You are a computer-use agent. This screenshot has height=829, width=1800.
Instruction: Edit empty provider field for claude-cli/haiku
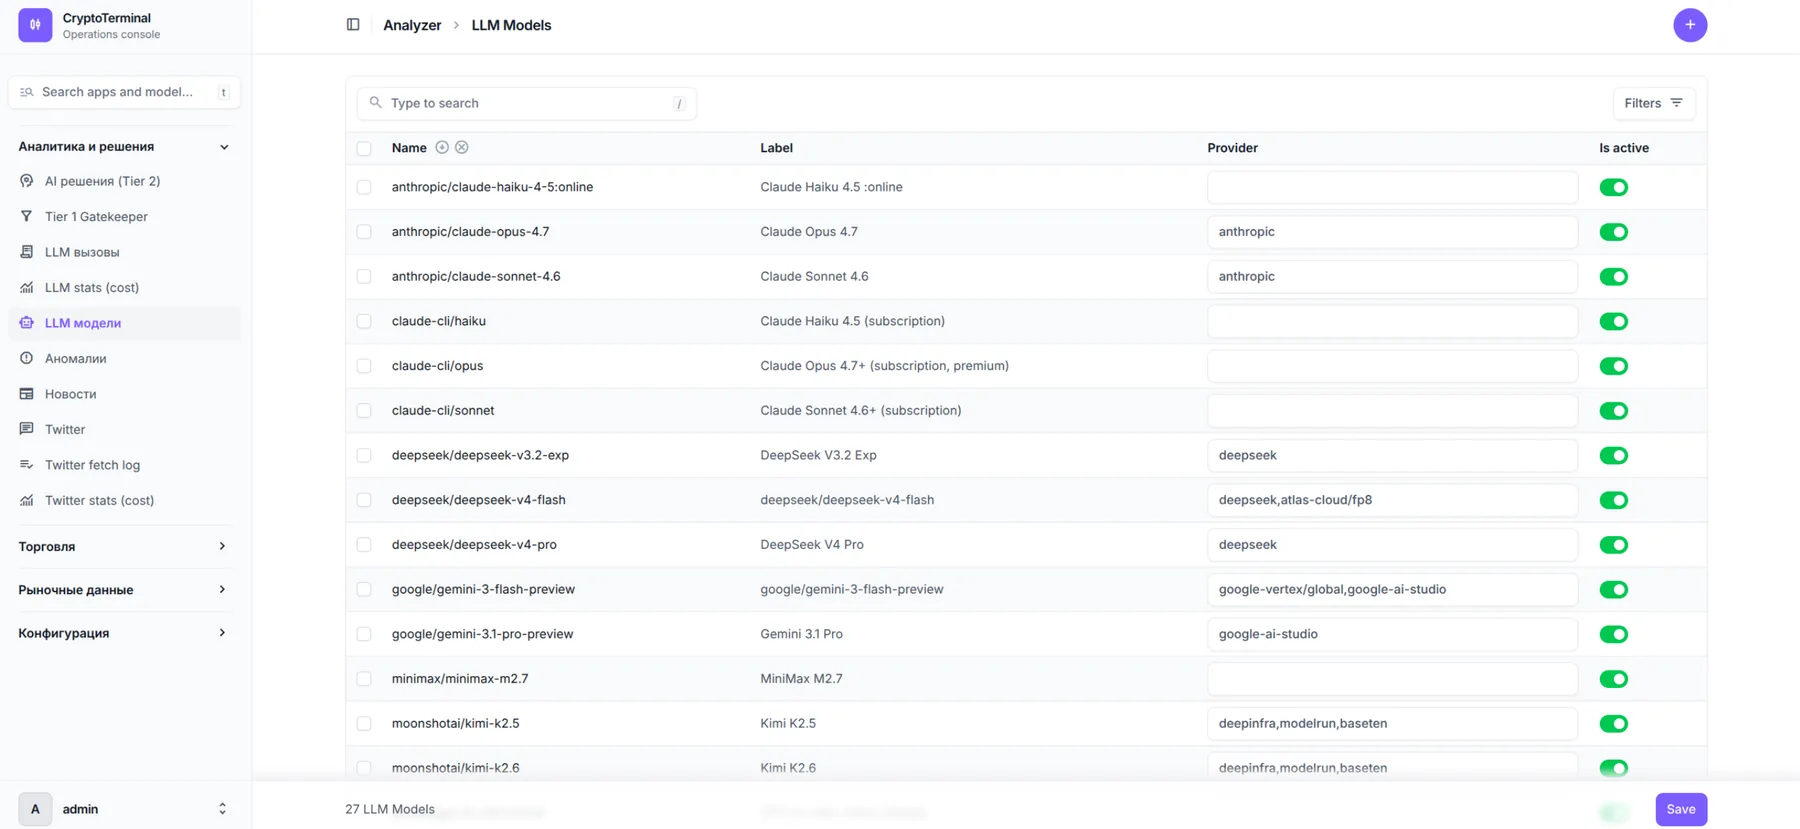[1392, 321]
